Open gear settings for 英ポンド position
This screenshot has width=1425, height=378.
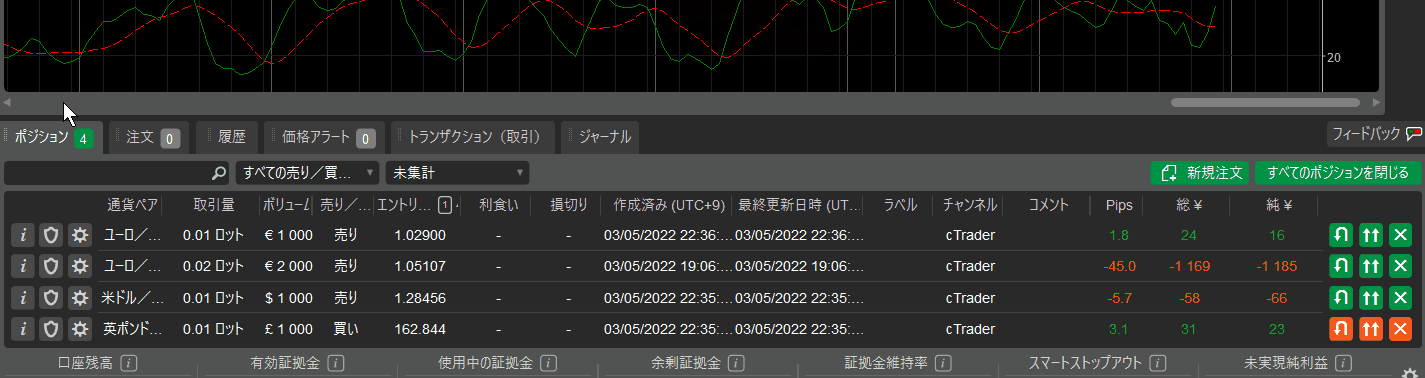point(79,328)
